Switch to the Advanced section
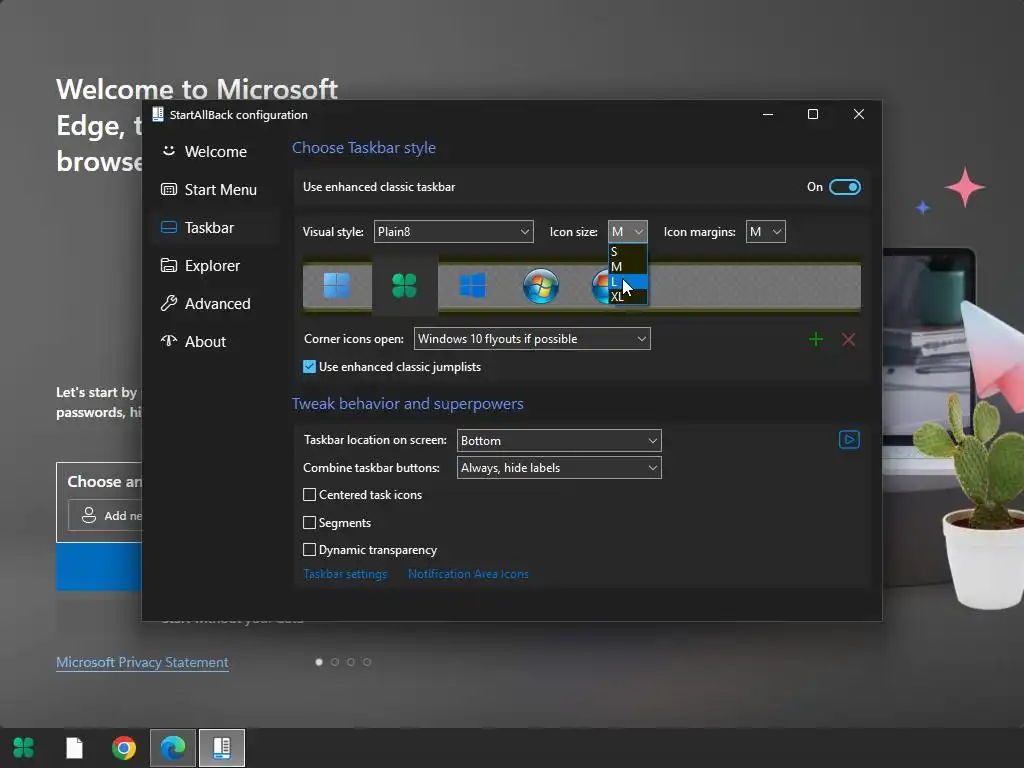 [x=214, y=303]
